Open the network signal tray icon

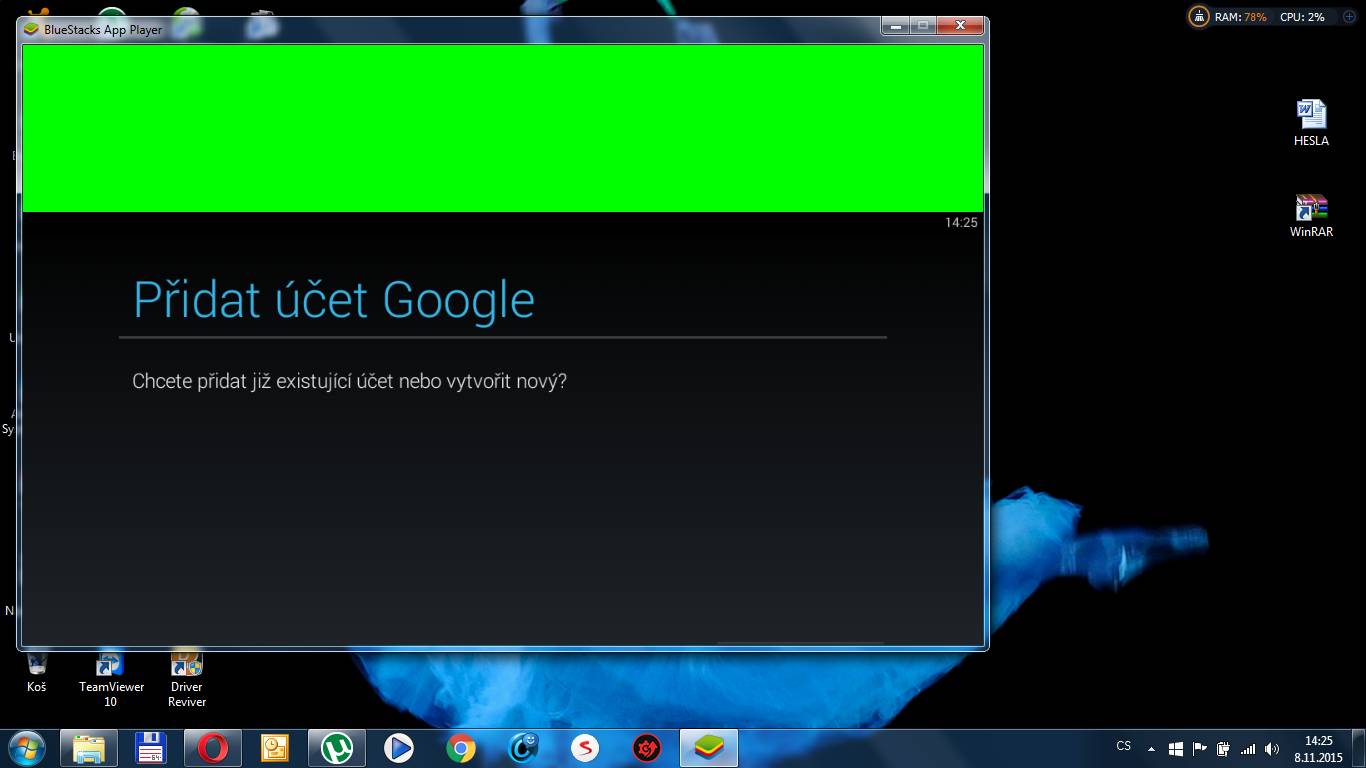(x=1247, y=748)
